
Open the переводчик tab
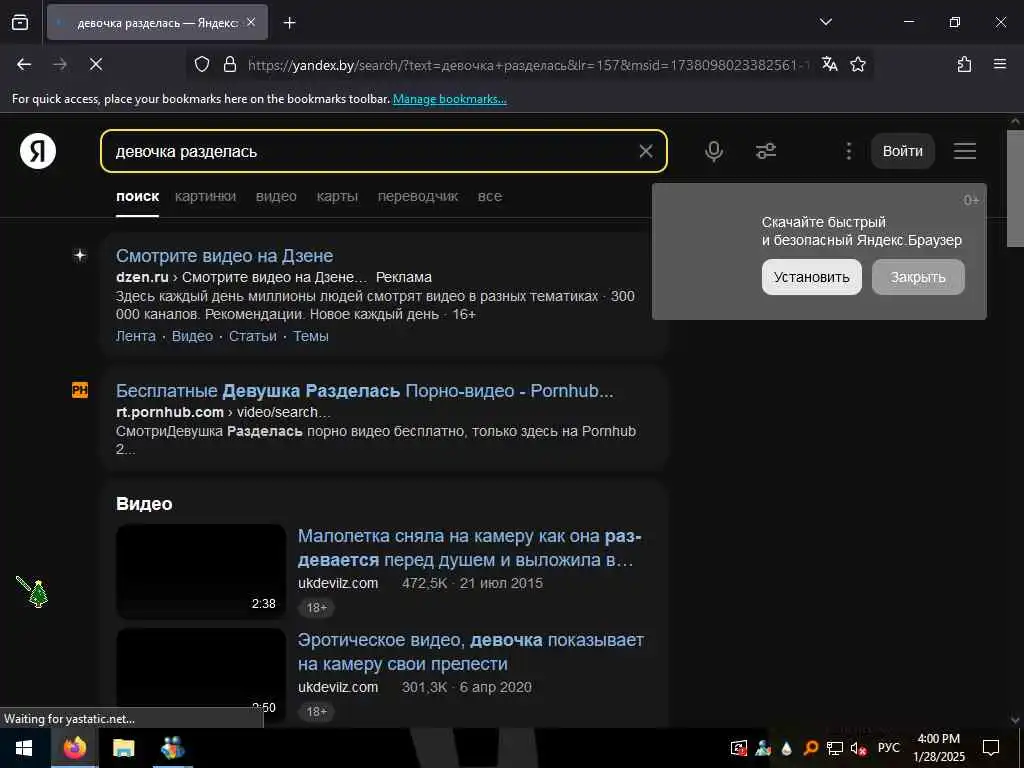click(x=418, y=197)
